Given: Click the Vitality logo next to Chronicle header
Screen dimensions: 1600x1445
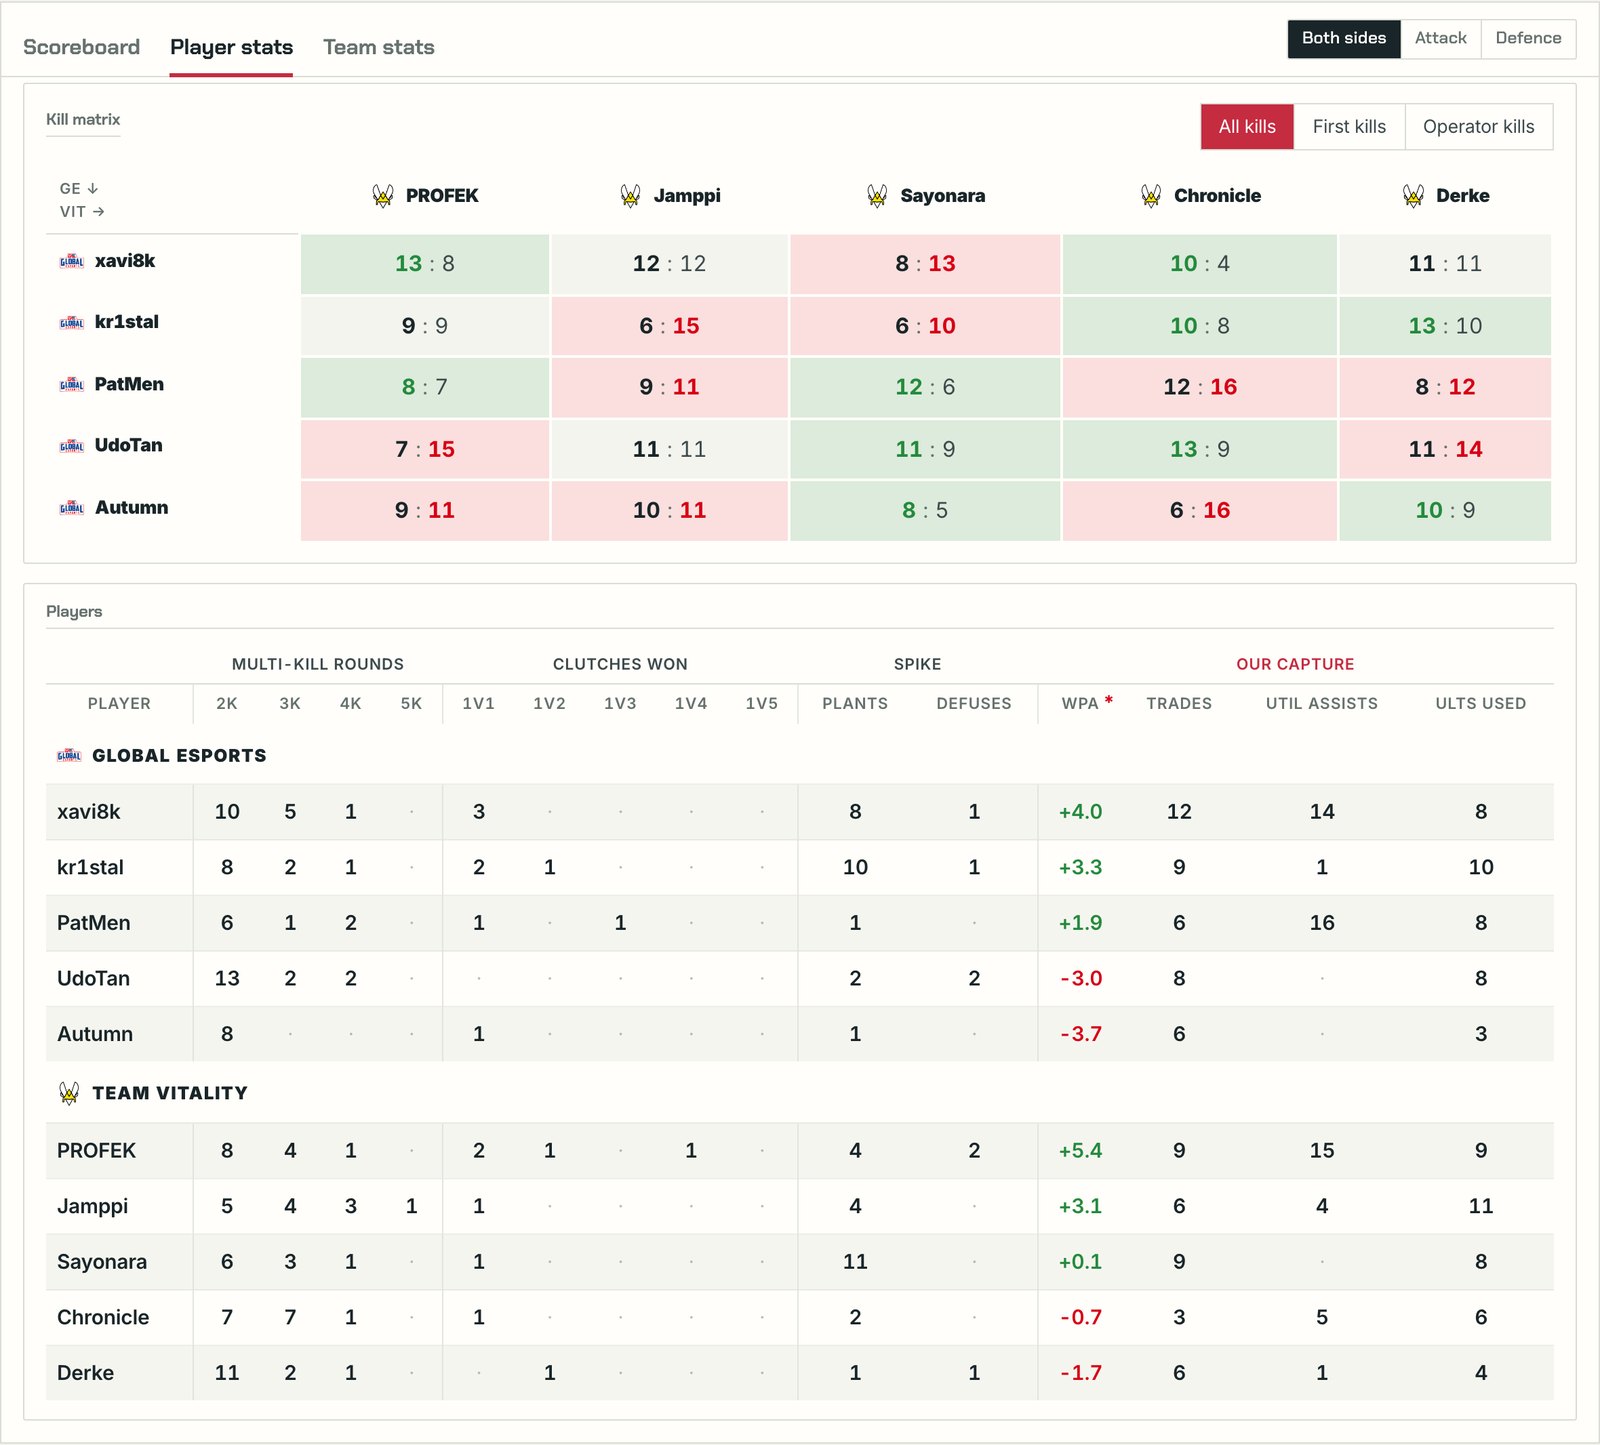Looking at the screenshot, I should coord(1151,196).
